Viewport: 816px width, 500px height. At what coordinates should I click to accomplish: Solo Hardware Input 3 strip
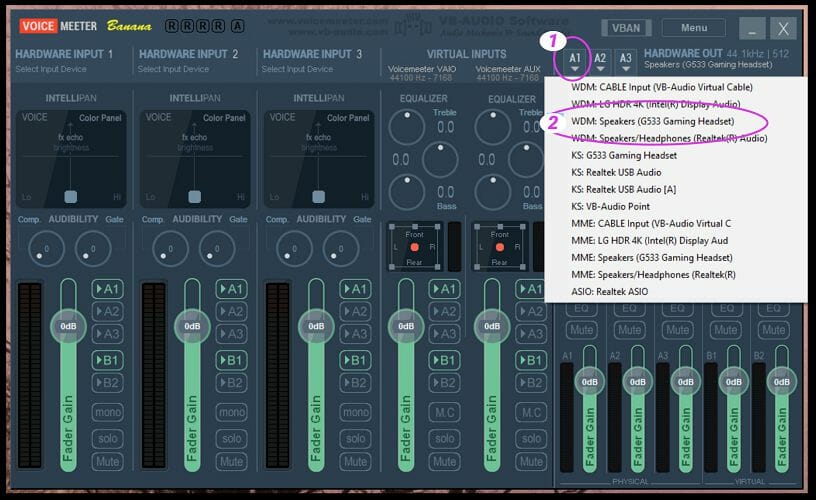coord(355,438)
